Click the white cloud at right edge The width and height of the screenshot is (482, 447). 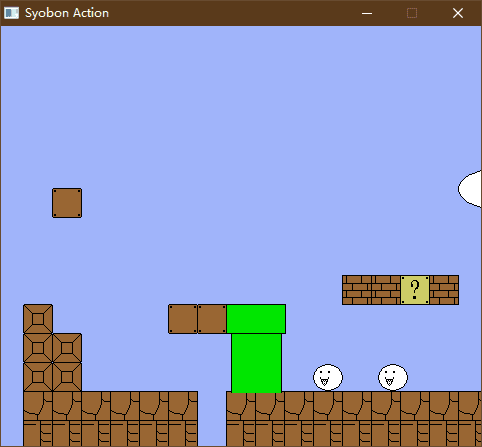pos(470,189)
